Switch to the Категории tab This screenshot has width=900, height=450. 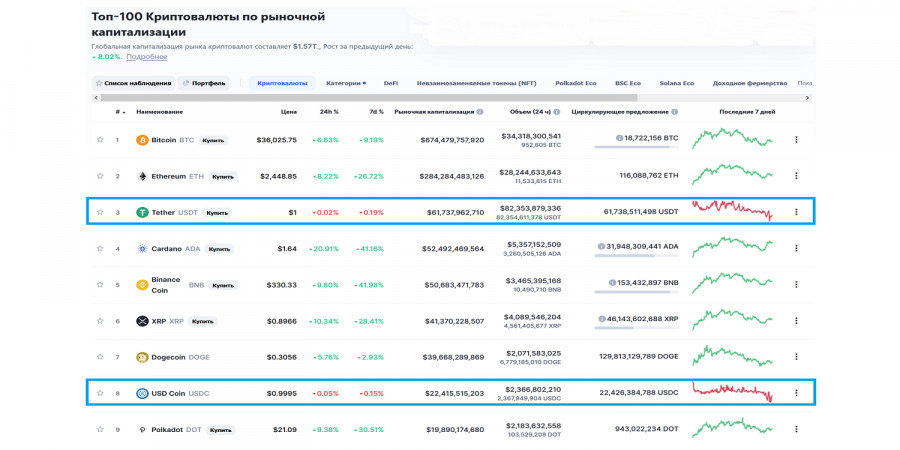coord(346,83)
